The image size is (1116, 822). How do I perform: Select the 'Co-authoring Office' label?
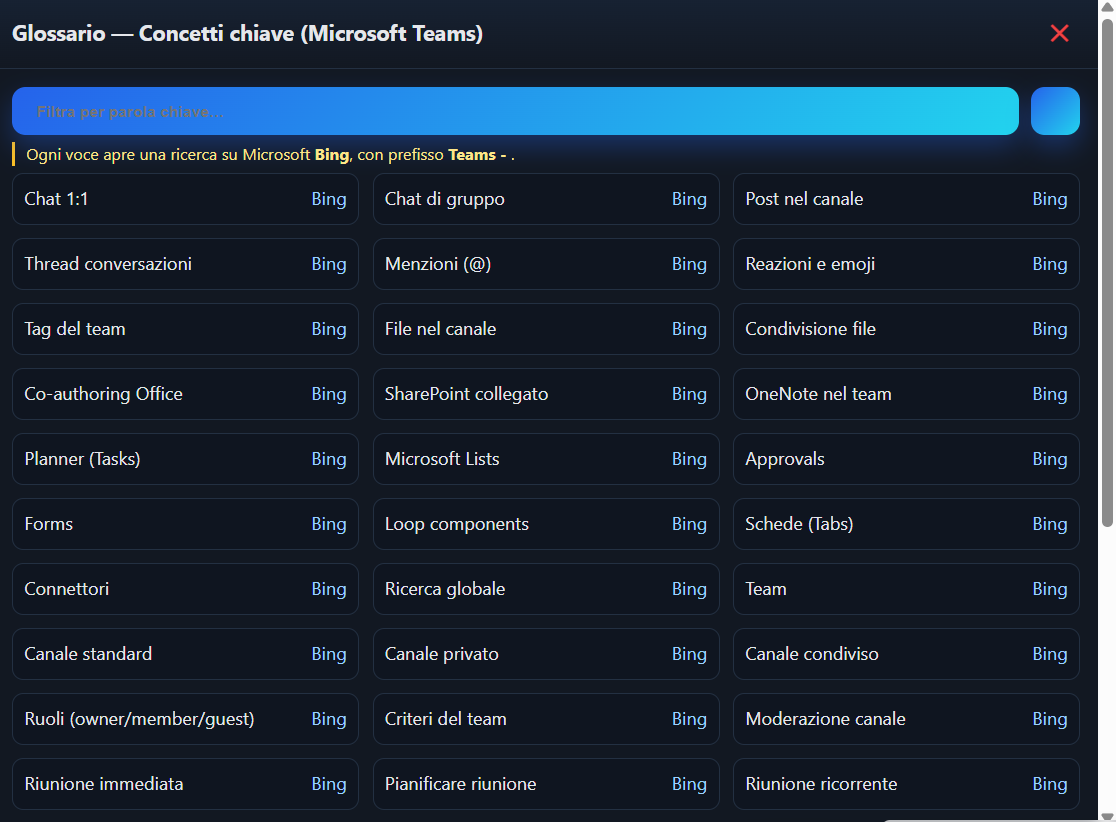[x=103, y=394]
